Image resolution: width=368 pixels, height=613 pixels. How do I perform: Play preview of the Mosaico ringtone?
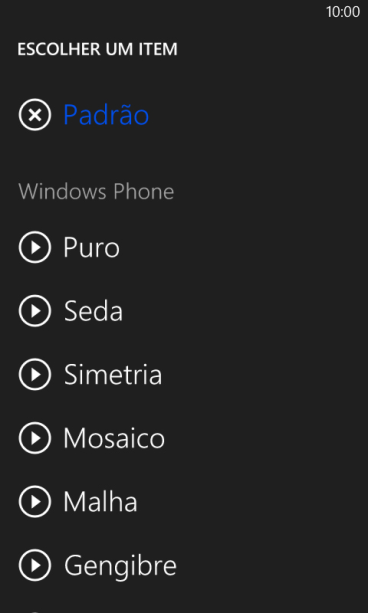(x=35, y=438)
